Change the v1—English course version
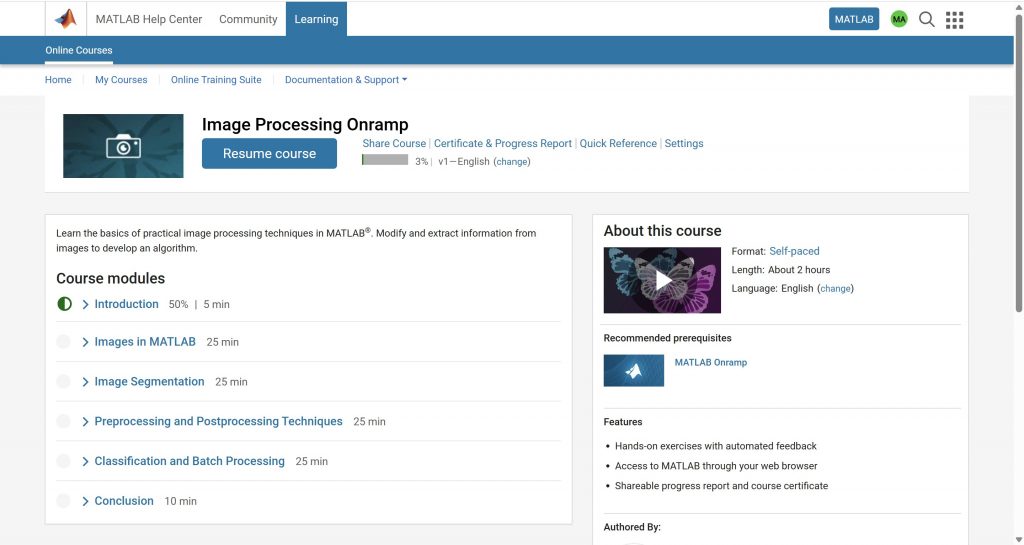Image resolution: width=1024 pixels, height=545 pixels. click(x=512, y=162)
